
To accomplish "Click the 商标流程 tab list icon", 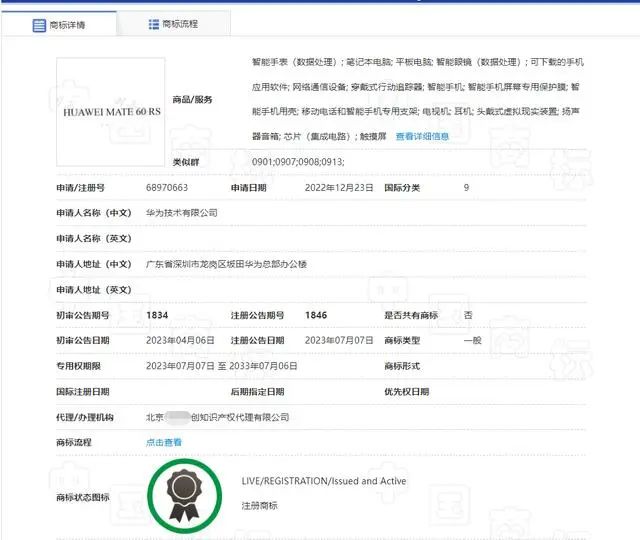I will point(153,24).
